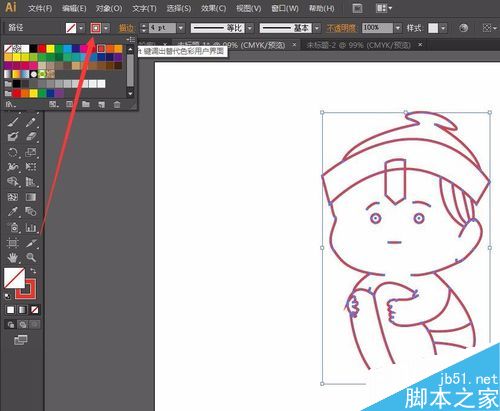Click the Recolor Artwork icon in control bar
Viewport: 500px width, 411px height.
coord(463,28)
